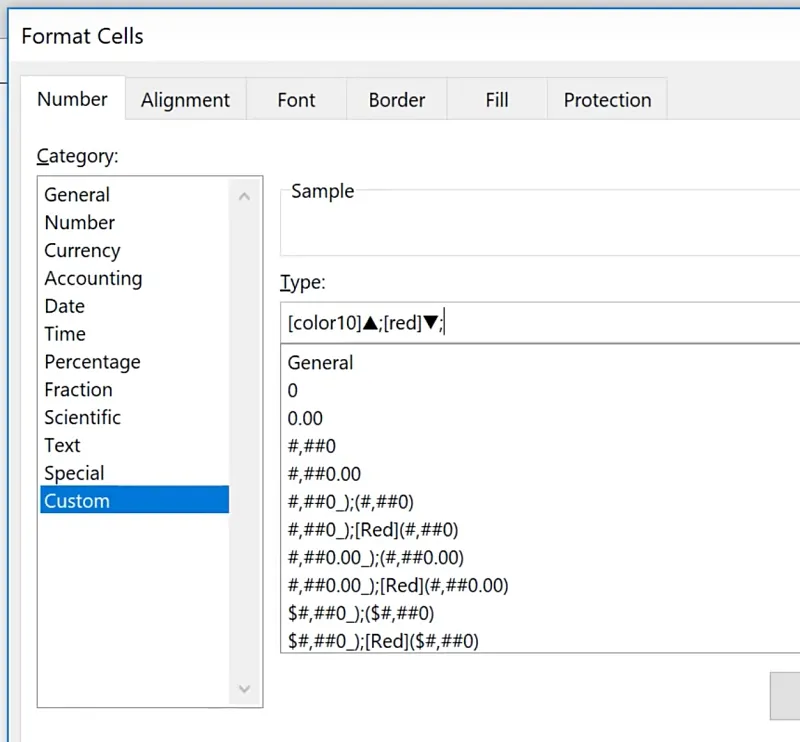
Task: Pick the Date category
Action: (64, 307)
